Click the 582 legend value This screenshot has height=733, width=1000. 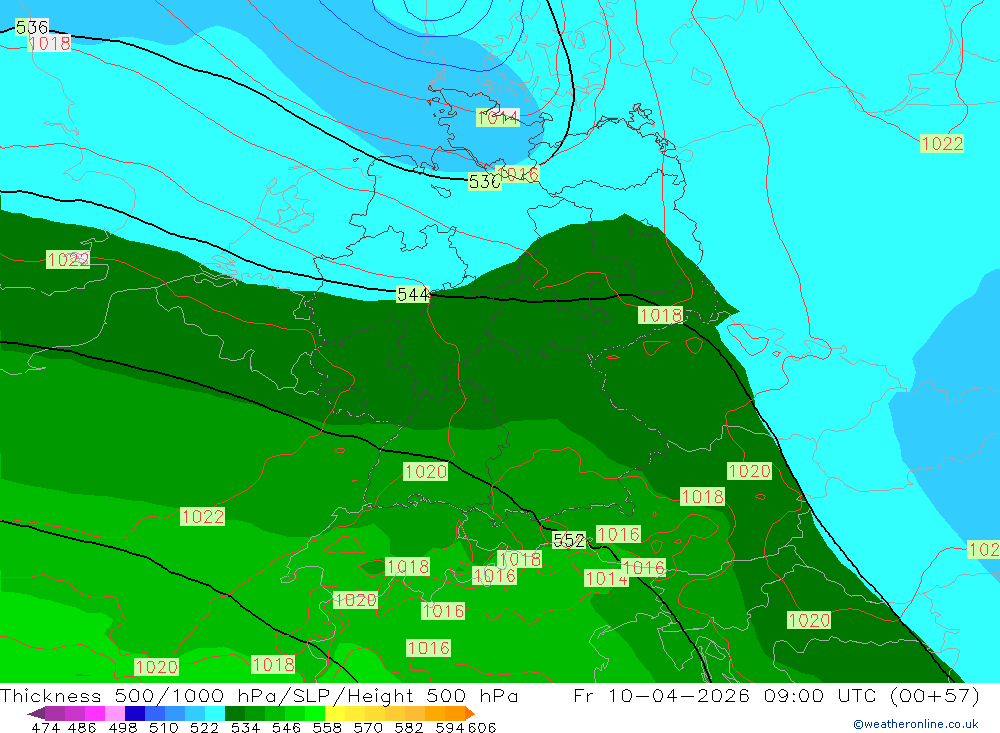(x=408, y=727)
